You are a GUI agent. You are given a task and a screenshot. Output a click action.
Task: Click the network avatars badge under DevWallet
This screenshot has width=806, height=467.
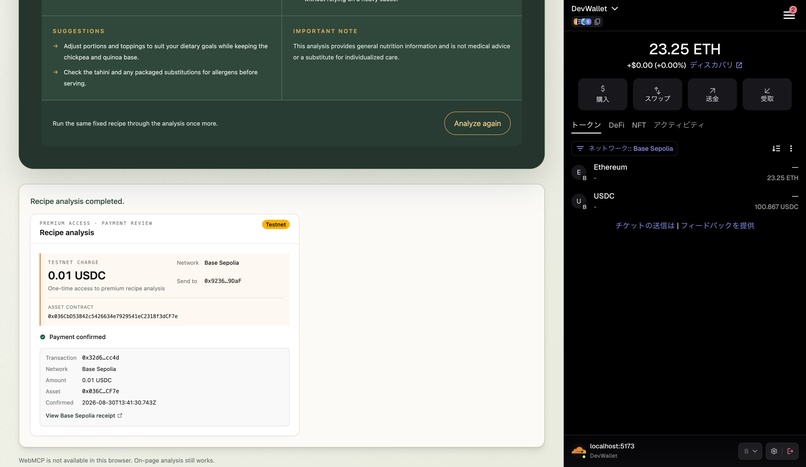tap(582, 22)
